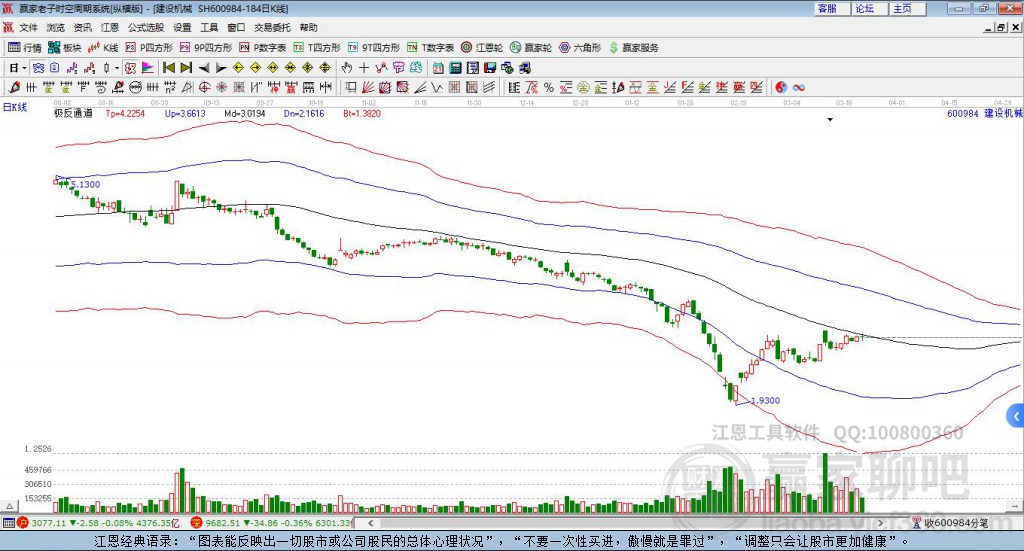Open the T数字表 tool
The image size is (1024, 551).
(x=430, y=48)
